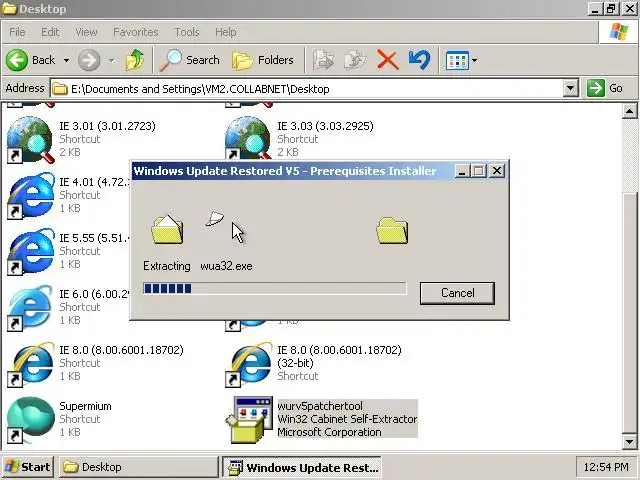
Task: Click the 'IE 3.03 (3.03.2925)' file name
Action: click(x=325, y=126)
